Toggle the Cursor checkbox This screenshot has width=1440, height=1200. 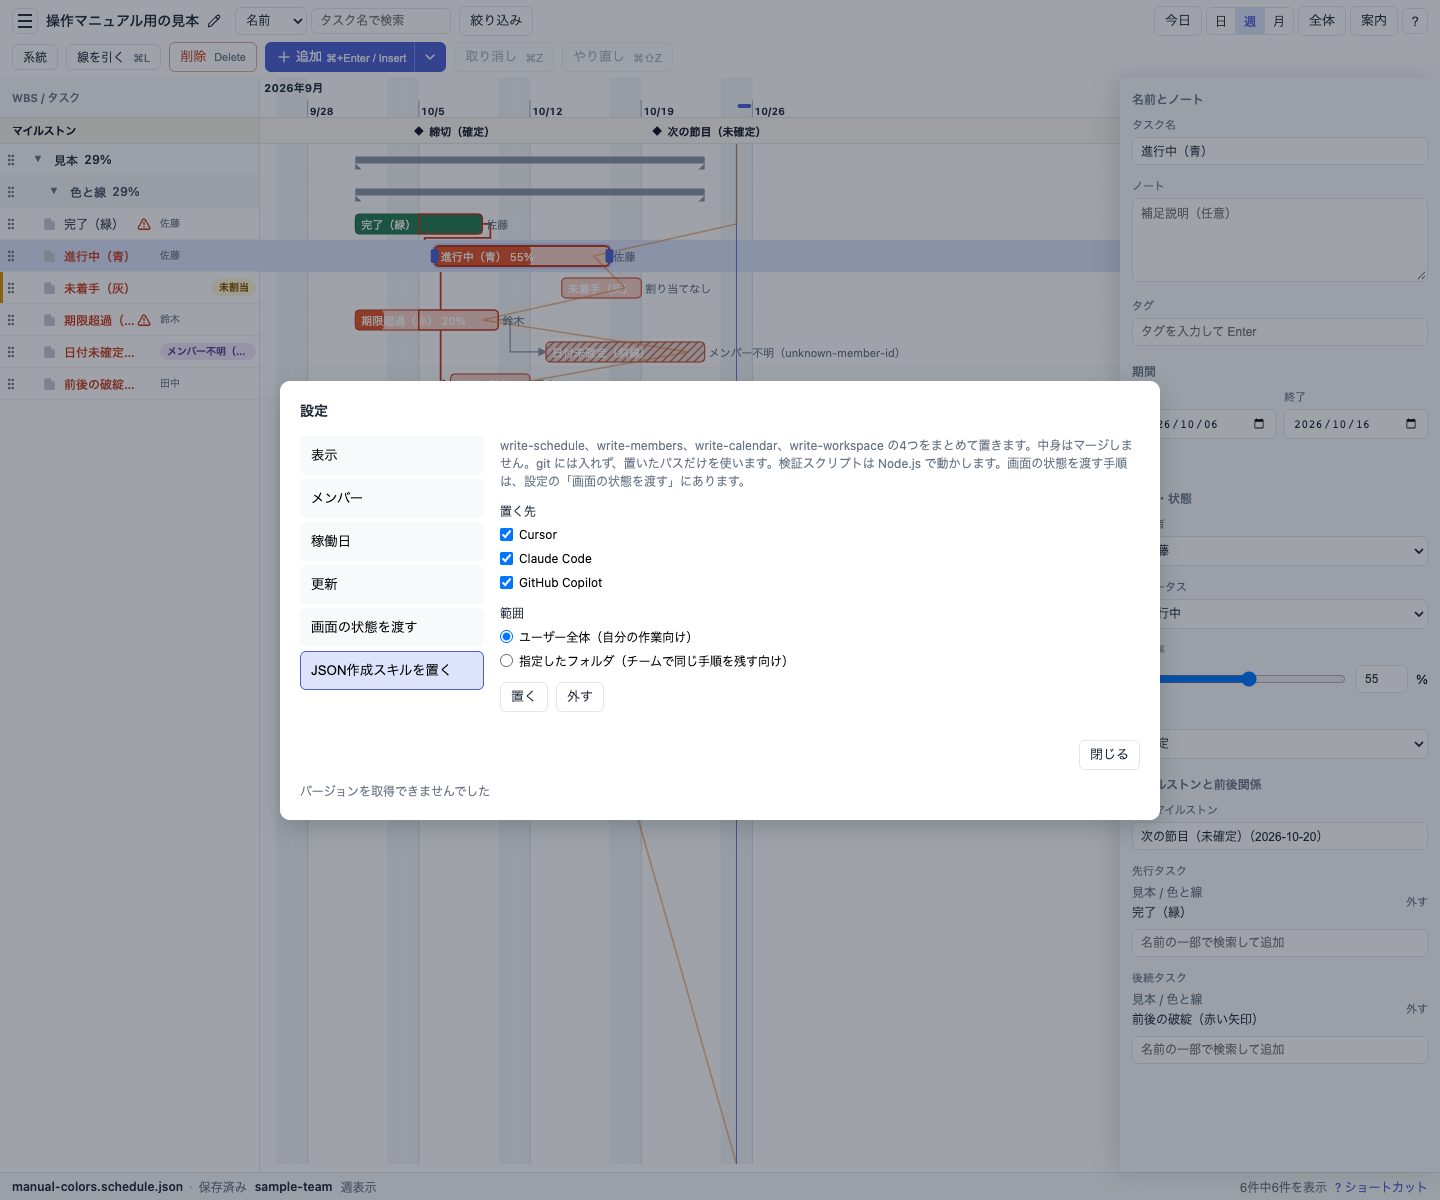506,535
